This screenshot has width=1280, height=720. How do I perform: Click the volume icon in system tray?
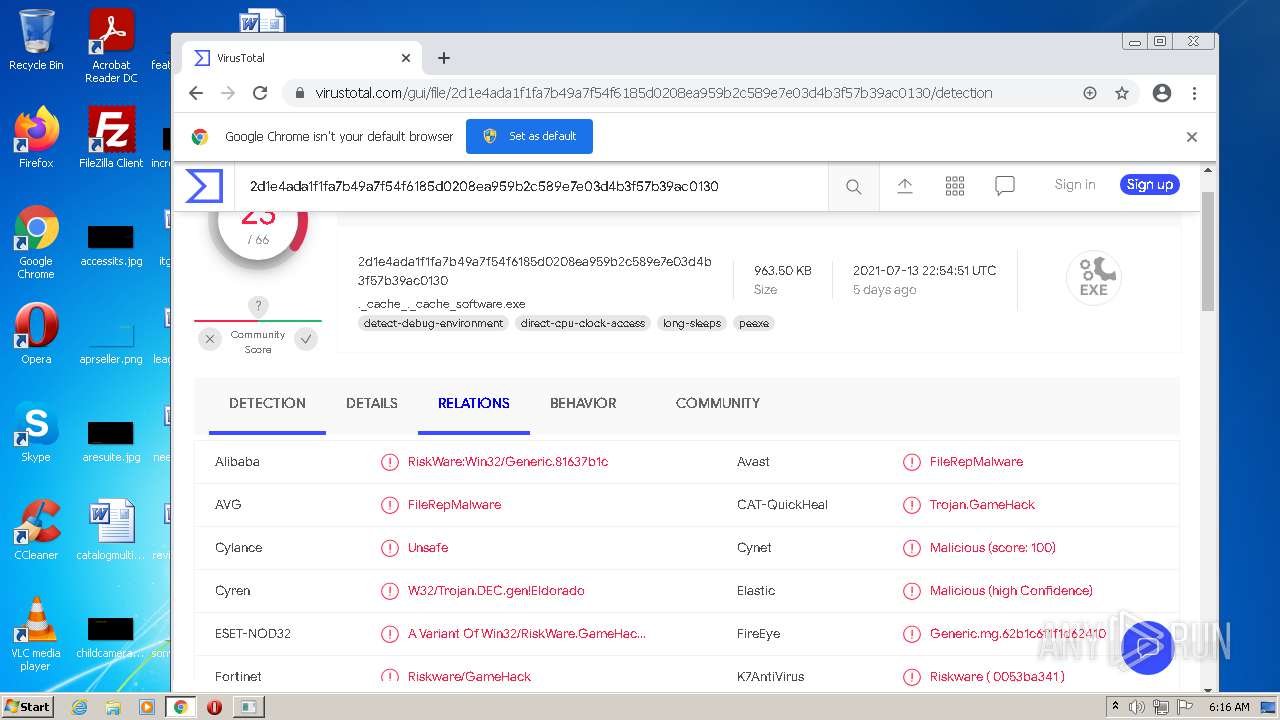tap(1137, 707)
